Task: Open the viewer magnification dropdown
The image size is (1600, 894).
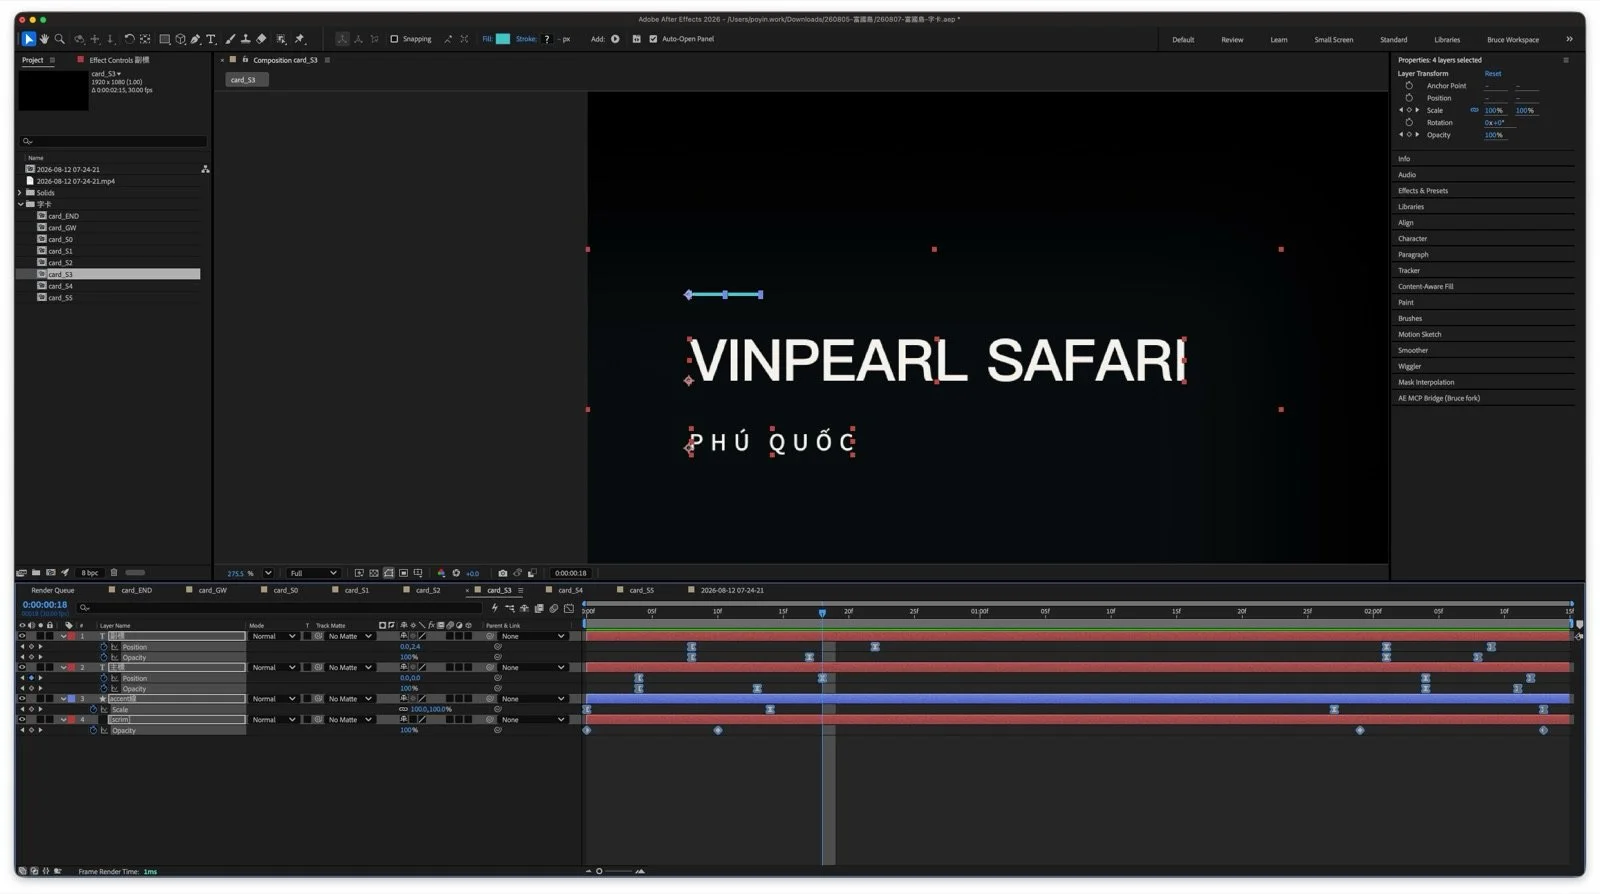Action: (268, 573)
